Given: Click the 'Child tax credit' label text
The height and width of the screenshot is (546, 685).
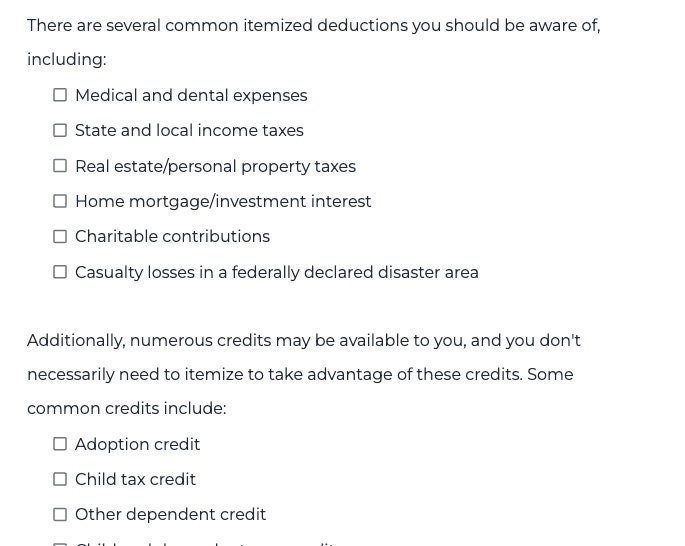Looking at the screenshot, I should pos(135,479).
